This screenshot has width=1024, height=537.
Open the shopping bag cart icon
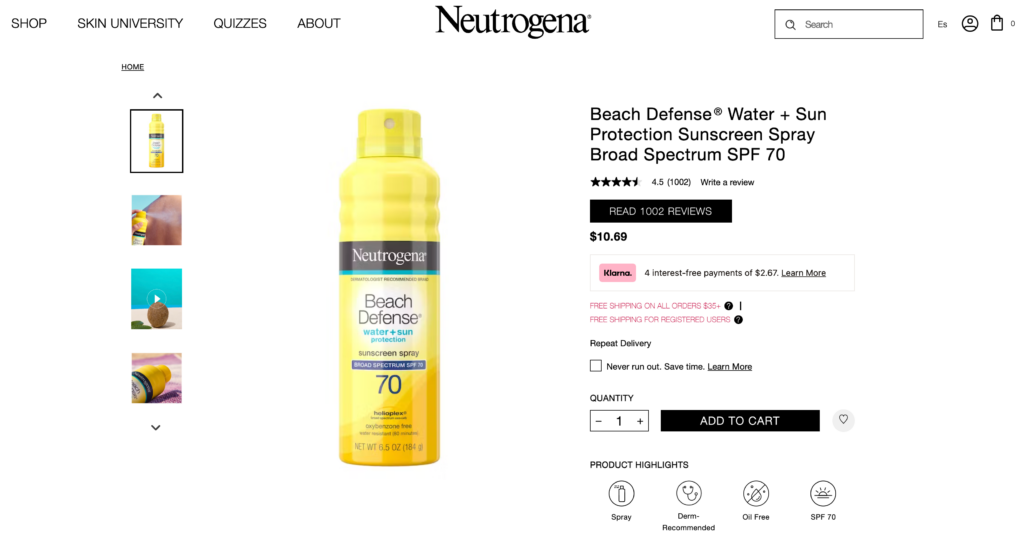tap(997, 24)
